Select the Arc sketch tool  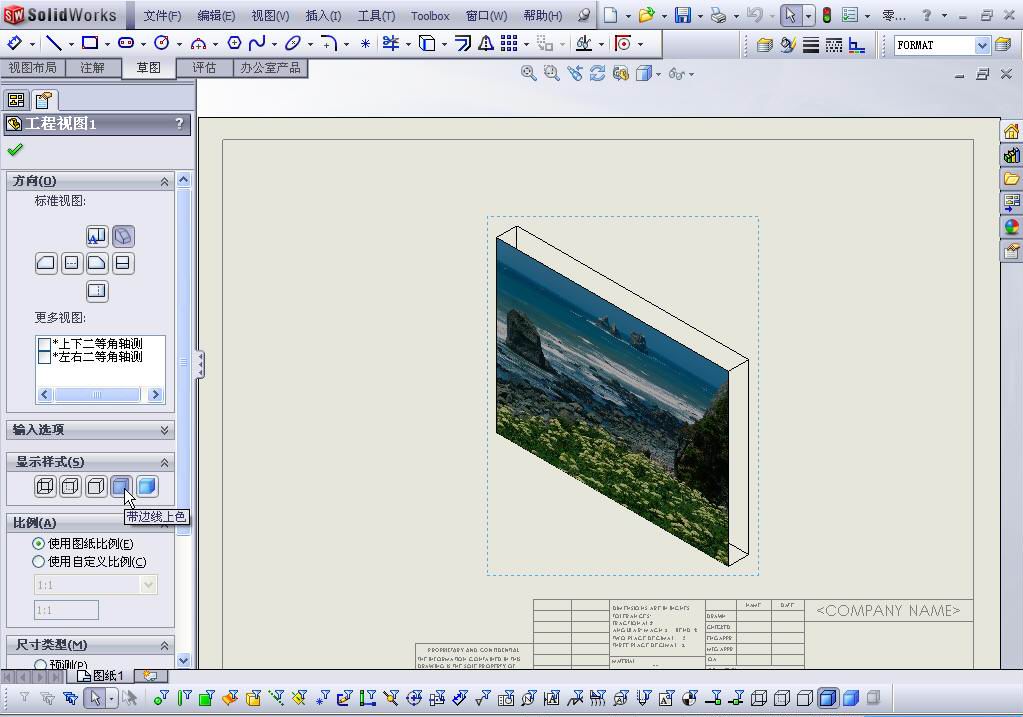click(198, 44)
